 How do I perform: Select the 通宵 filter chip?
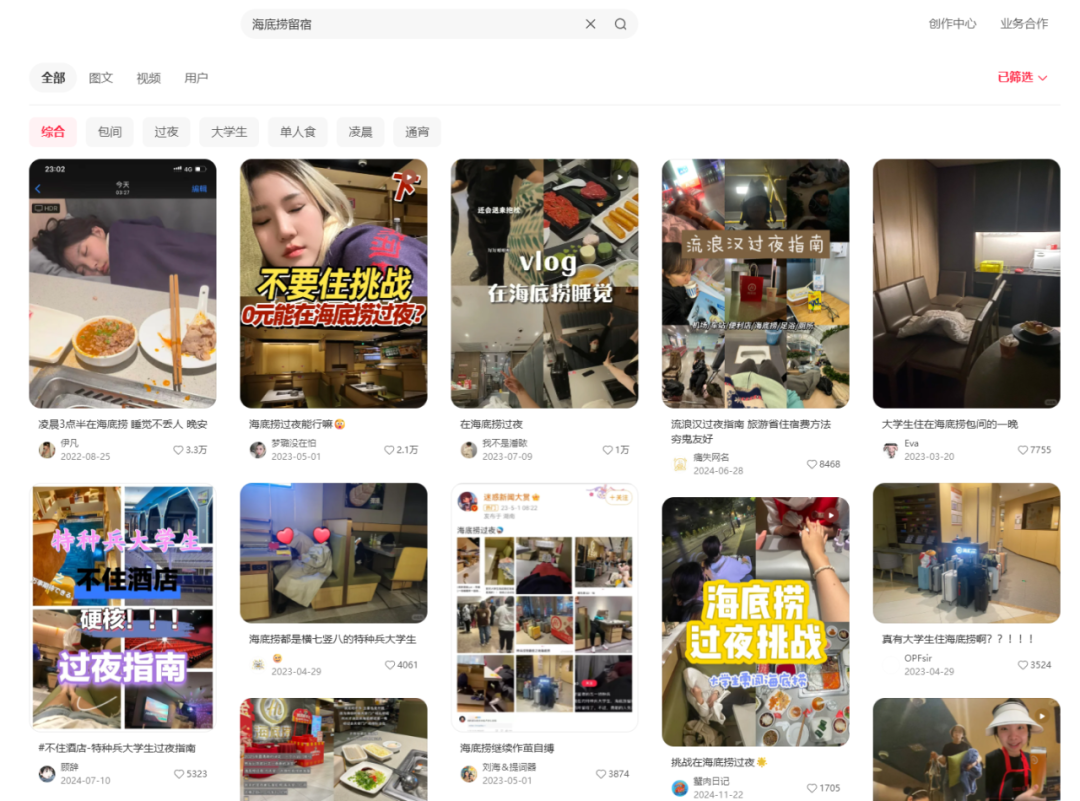coord(417,132)
